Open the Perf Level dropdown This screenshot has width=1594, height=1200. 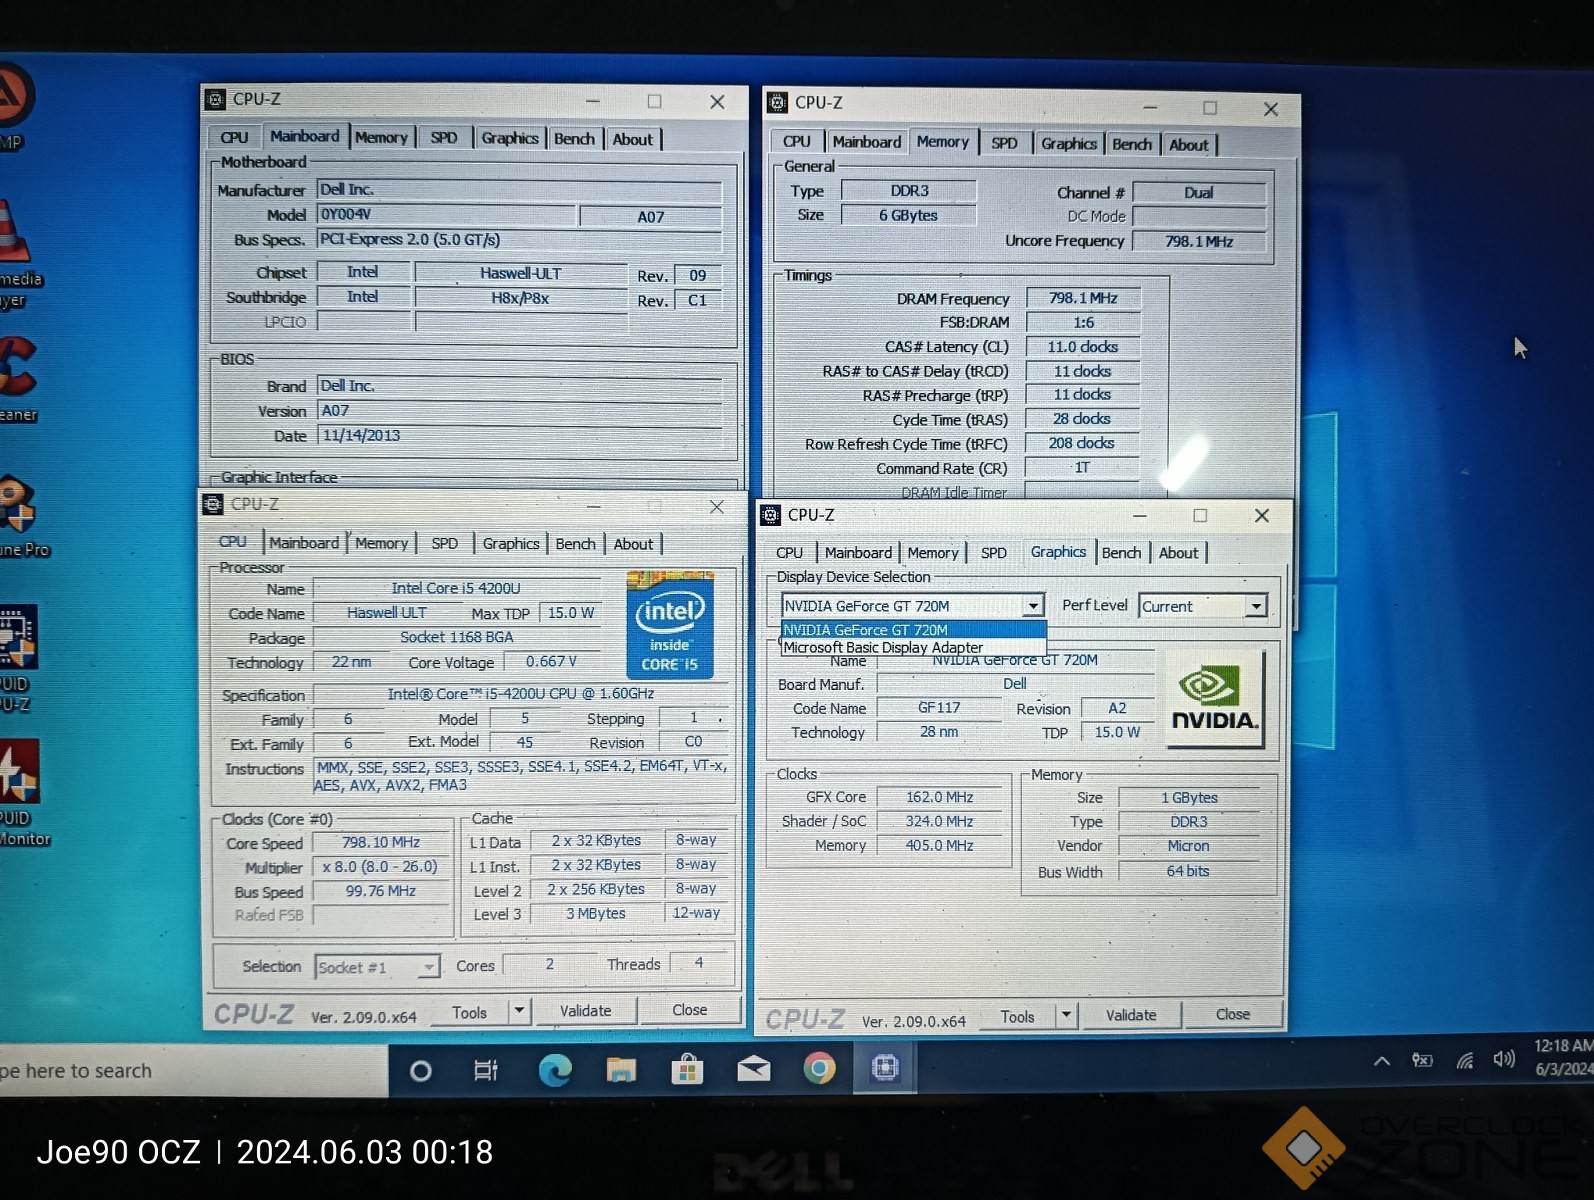tap(1203, 606)
